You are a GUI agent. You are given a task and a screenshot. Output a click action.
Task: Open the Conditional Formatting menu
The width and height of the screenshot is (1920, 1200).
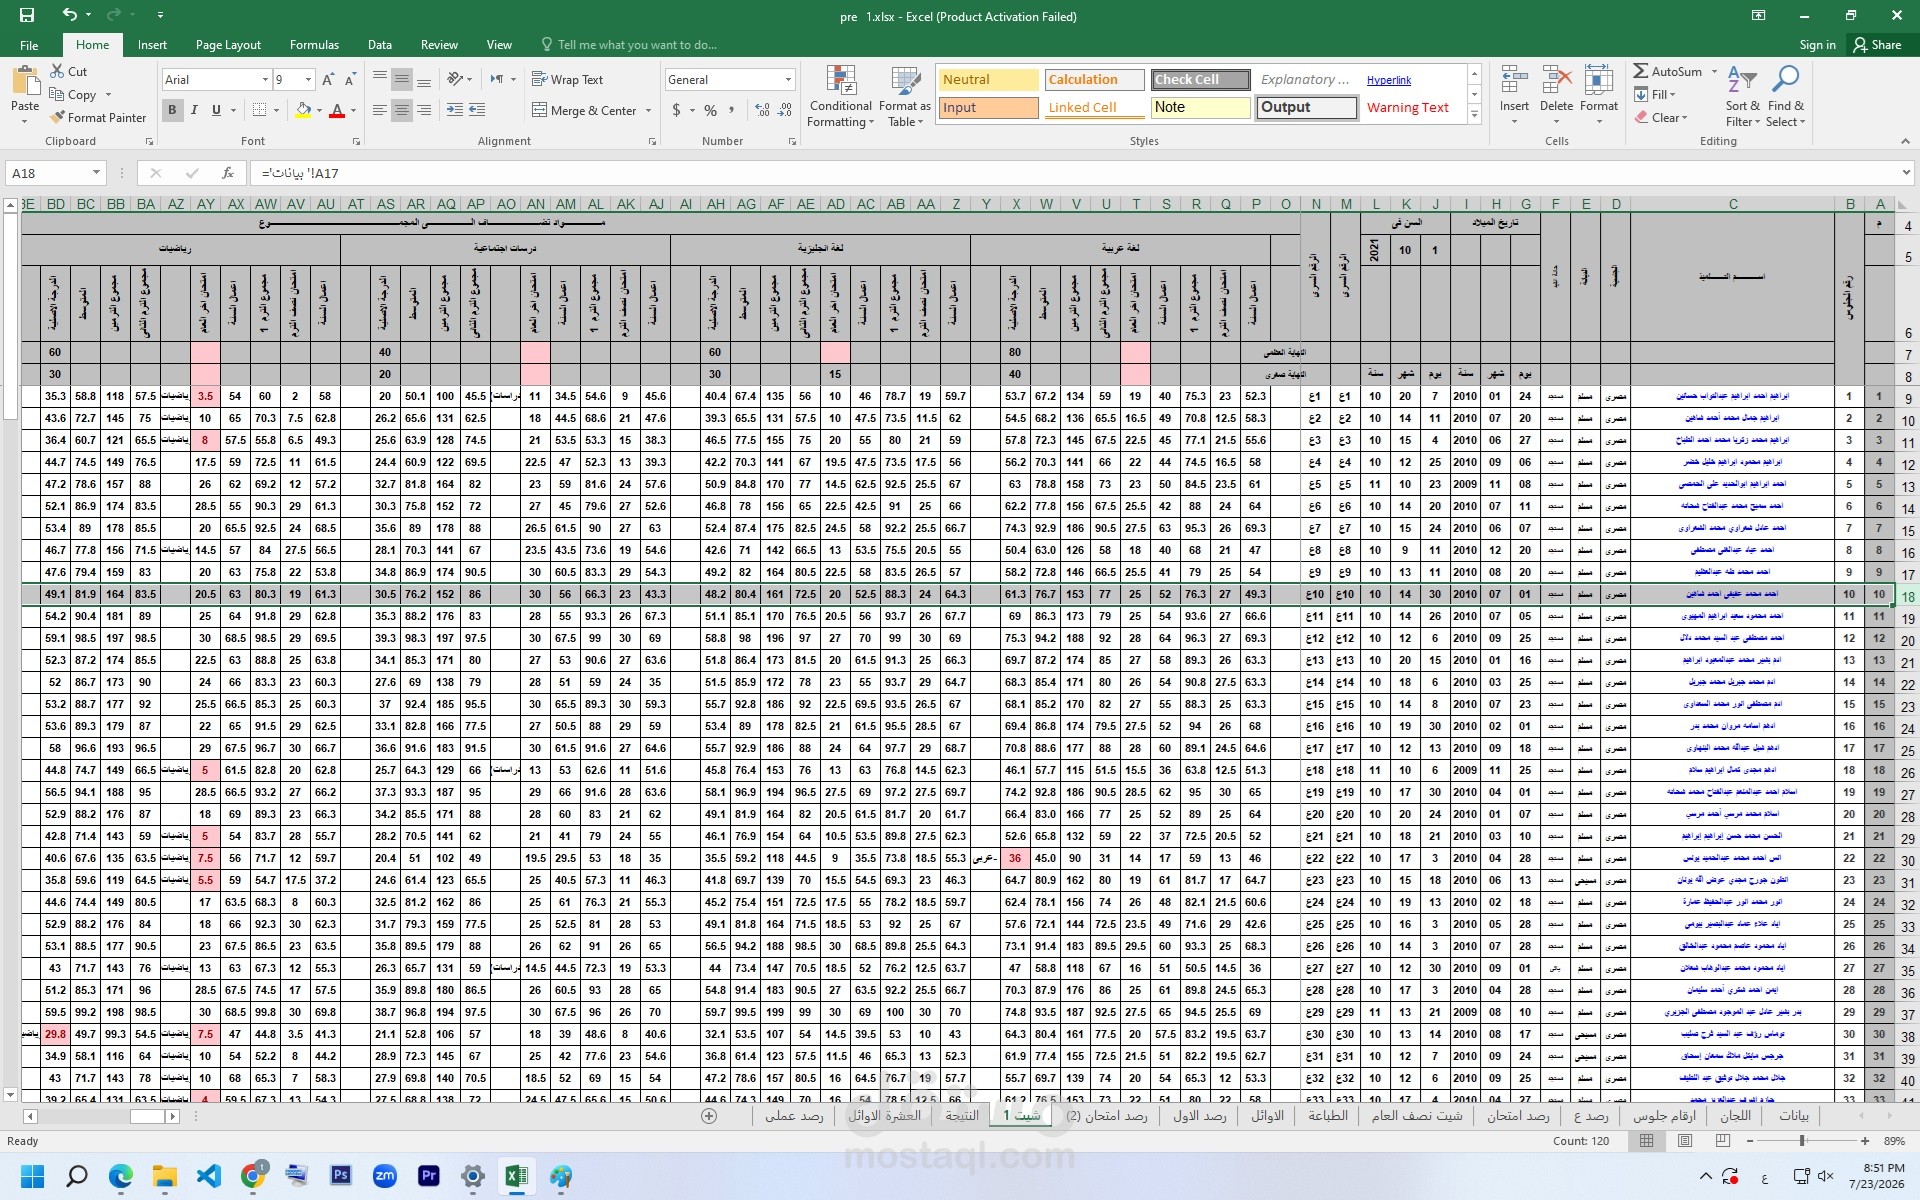[x=841, y=97]
